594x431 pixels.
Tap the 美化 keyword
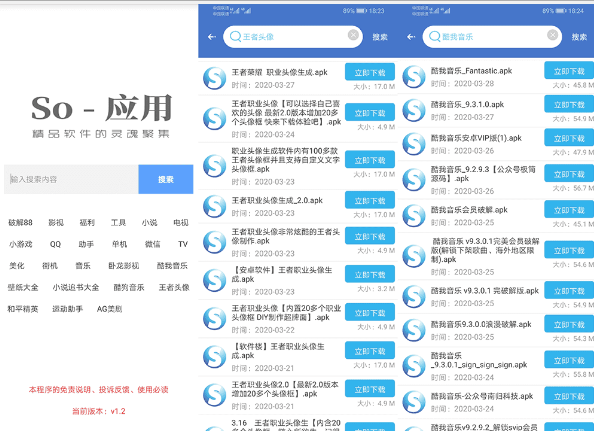pos(16,265)
